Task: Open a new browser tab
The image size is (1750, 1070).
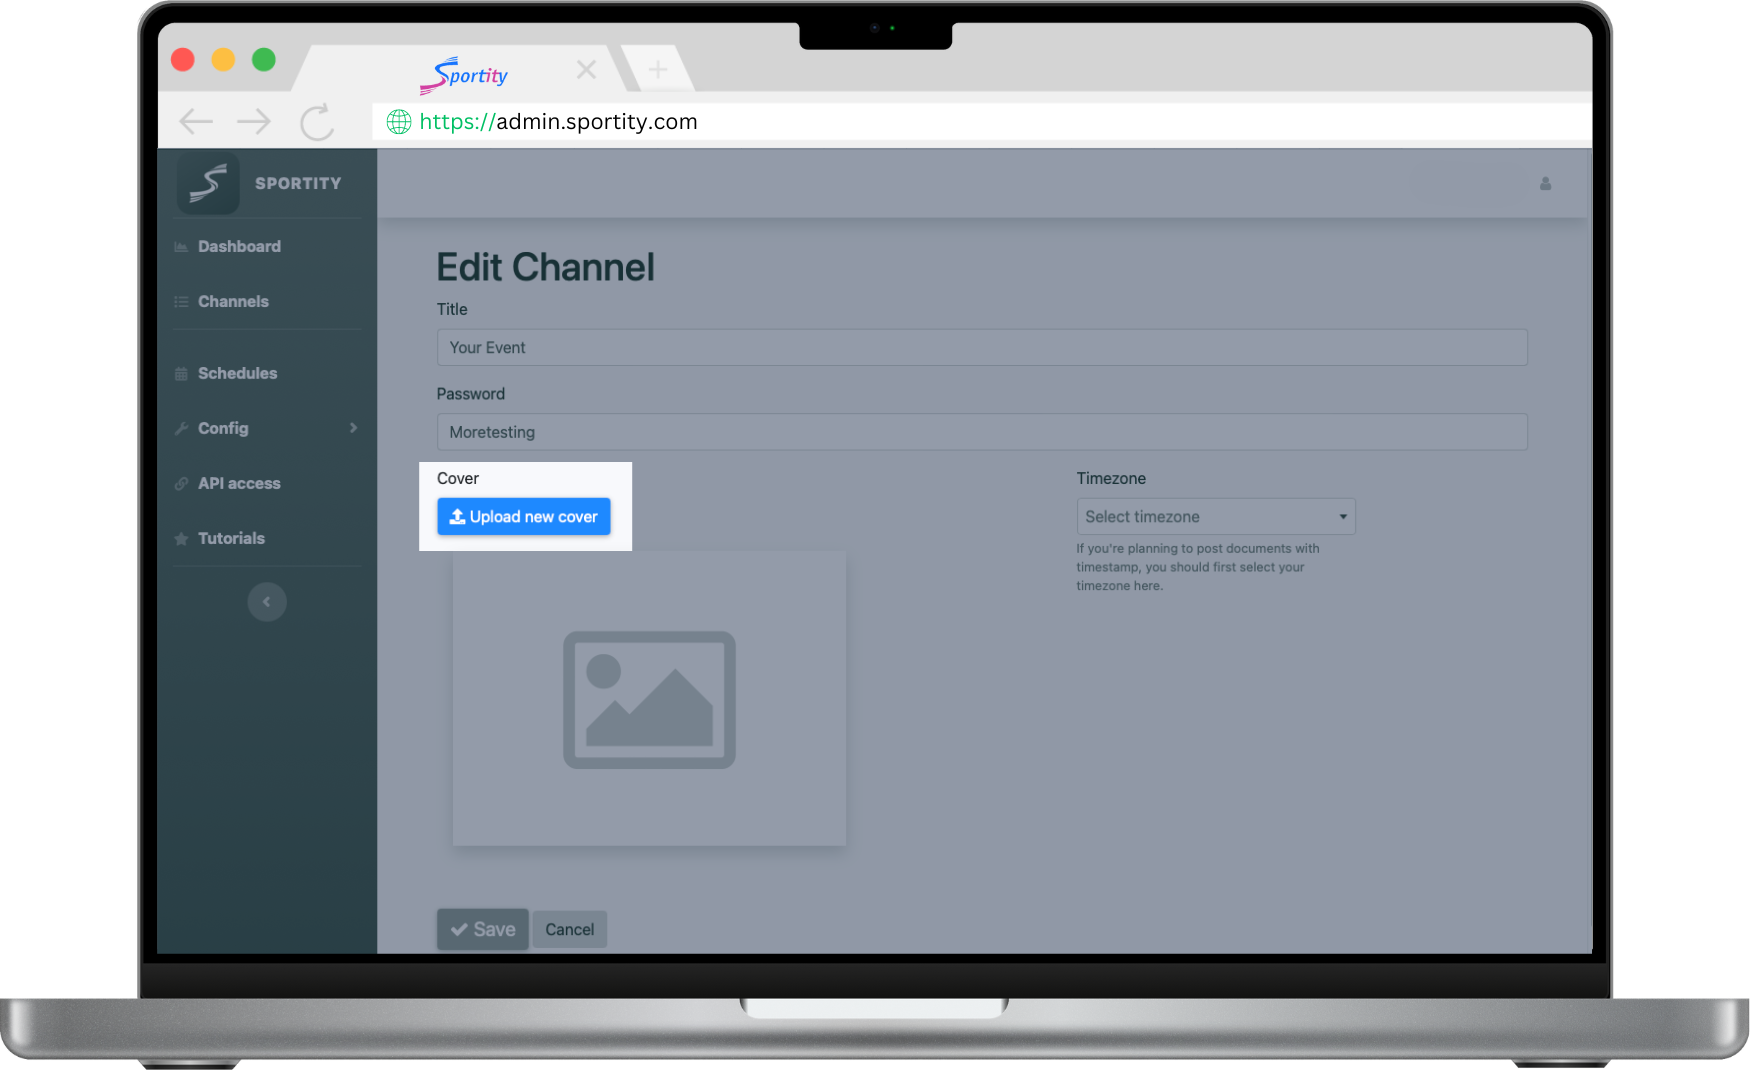Action: click(x=657, y=70)
